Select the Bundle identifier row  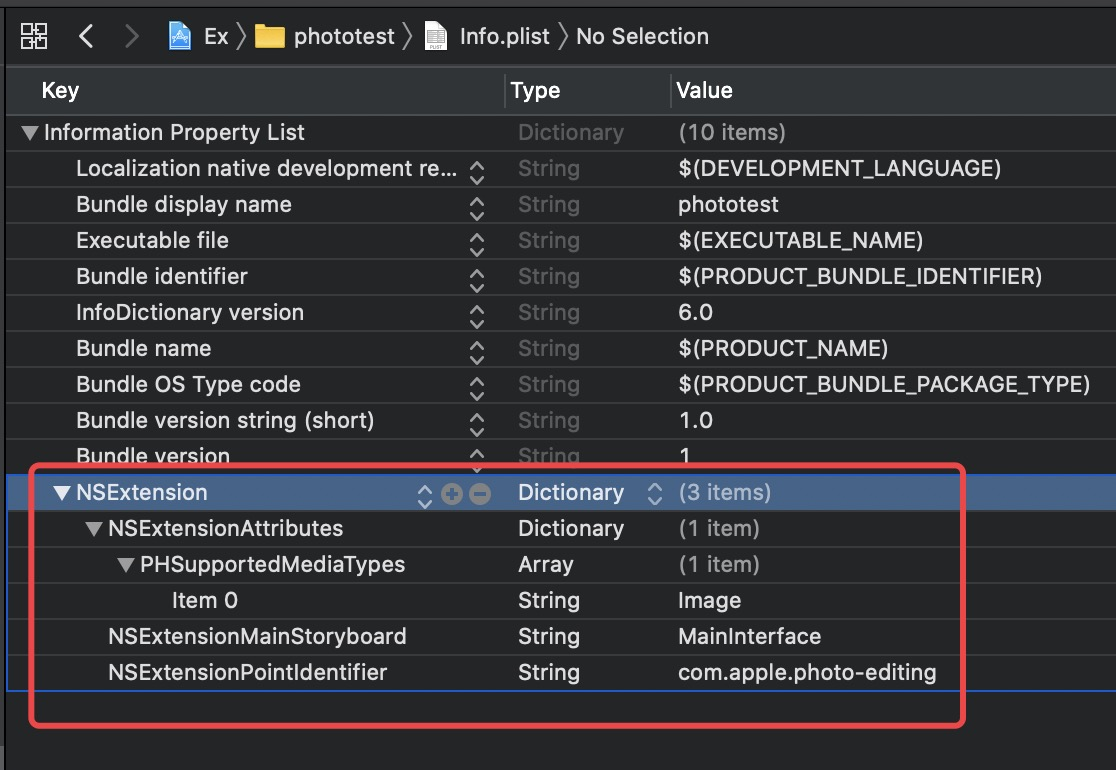coord(162,277)
